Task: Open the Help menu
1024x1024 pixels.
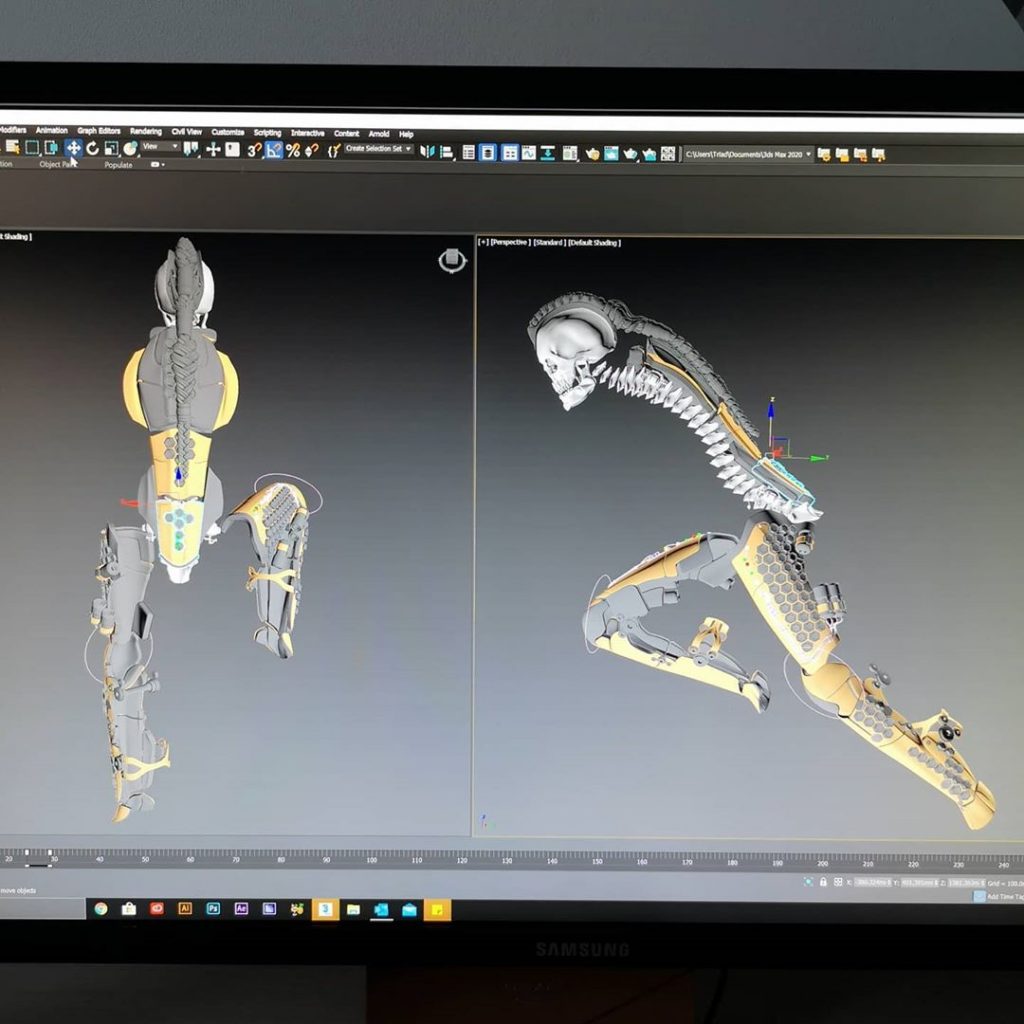Action: pyautogui.click(x=406, y=135)
